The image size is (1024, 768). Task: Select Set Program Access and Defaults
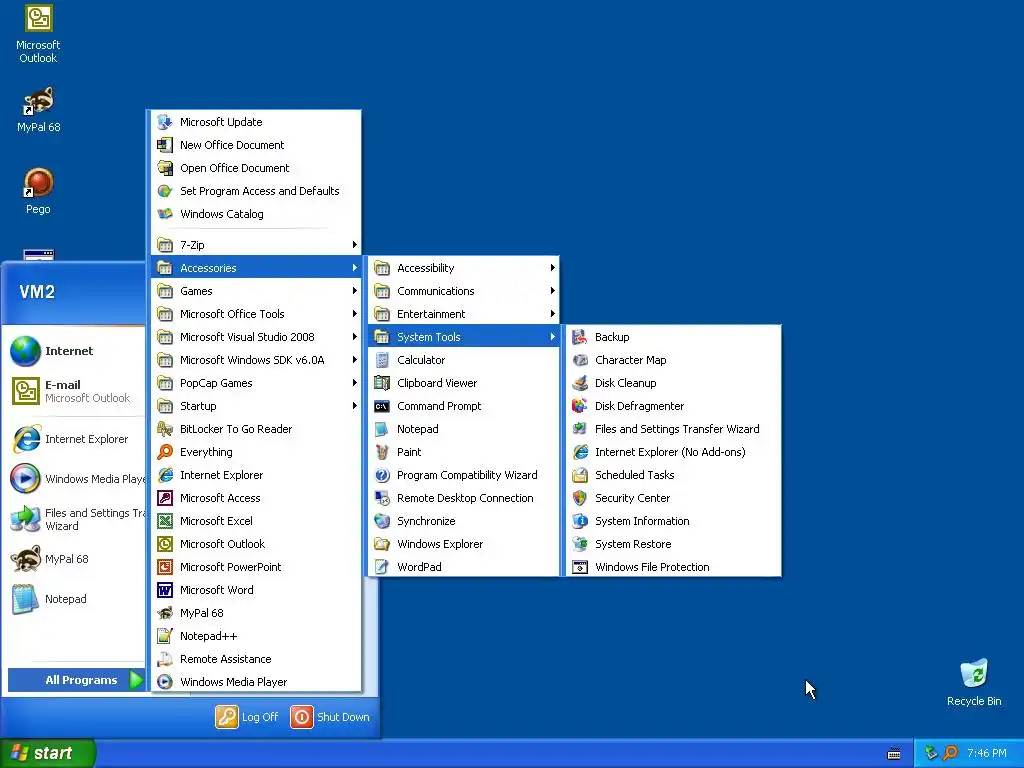point(256,191)
